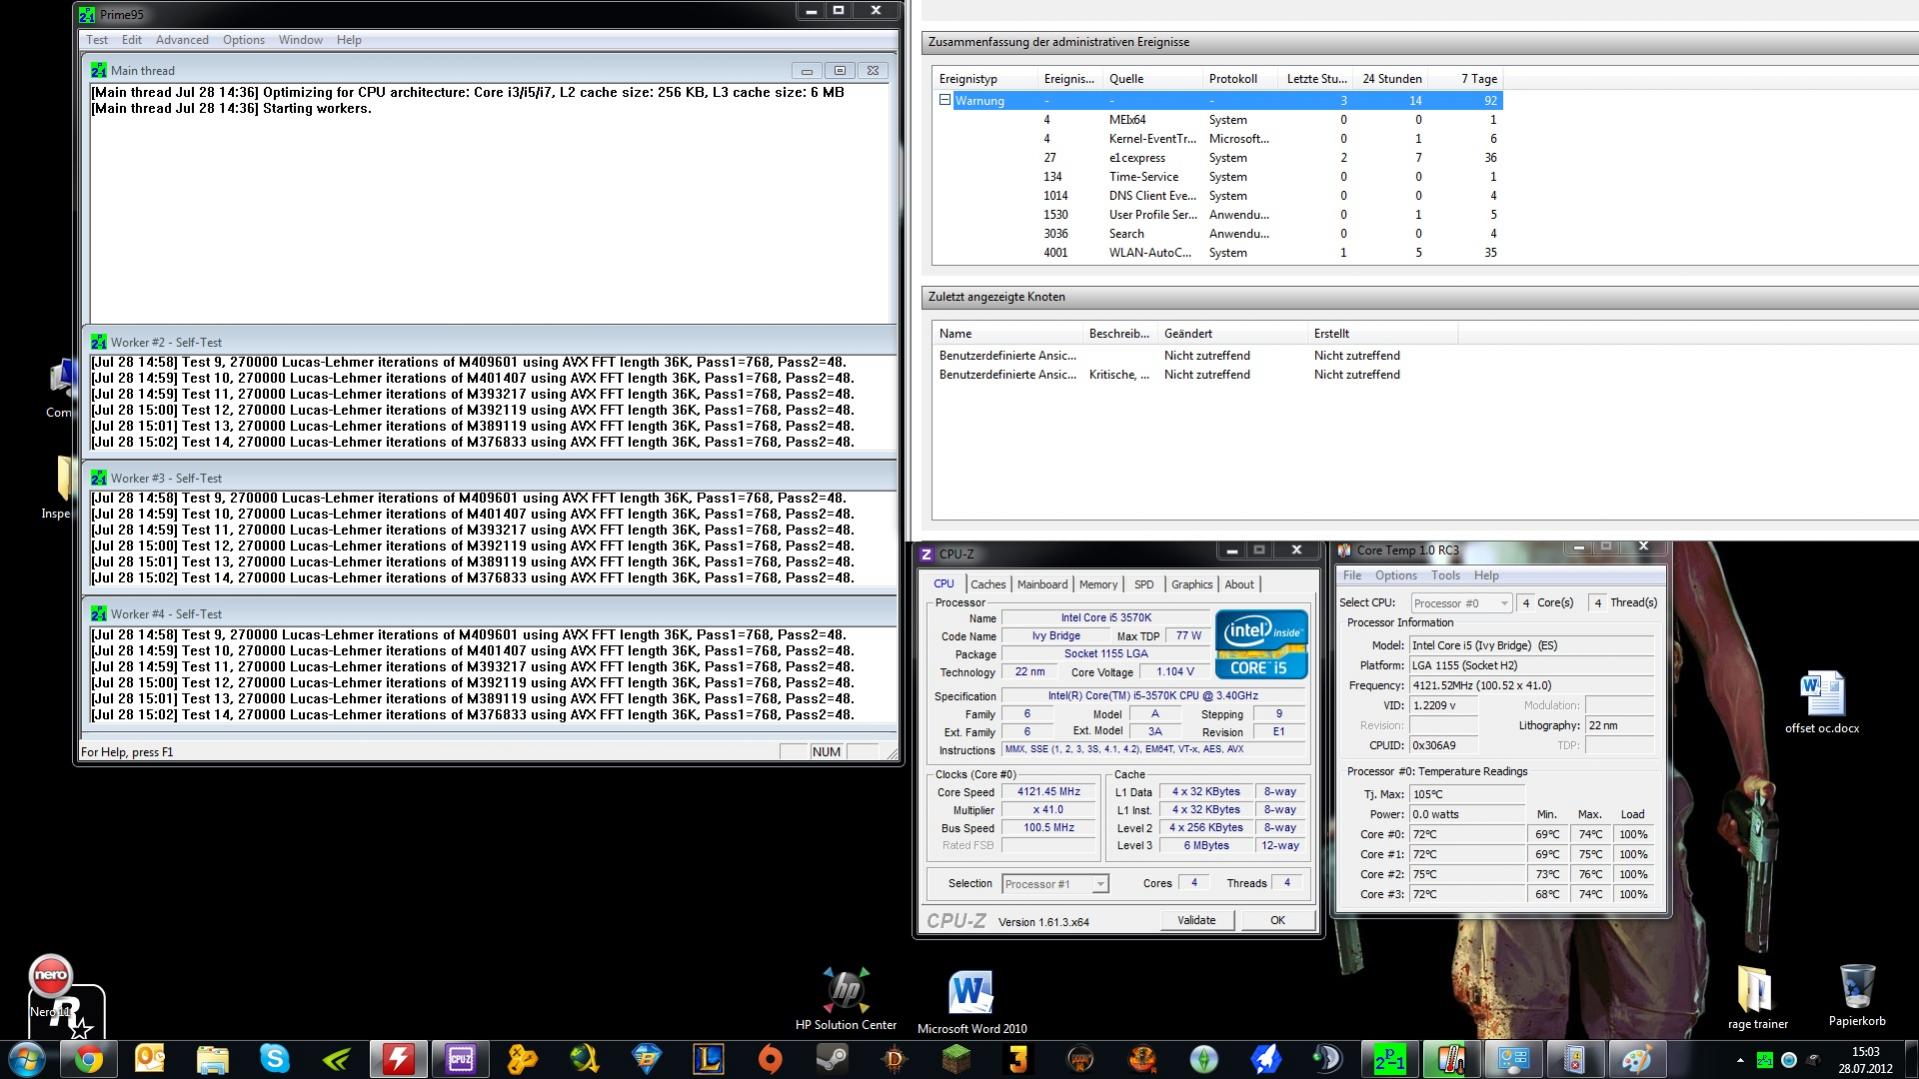The height and width of the screenshot is (1079, 1919).
Task: Open Paint from the taskbar
Action: pos(1637,1059)
